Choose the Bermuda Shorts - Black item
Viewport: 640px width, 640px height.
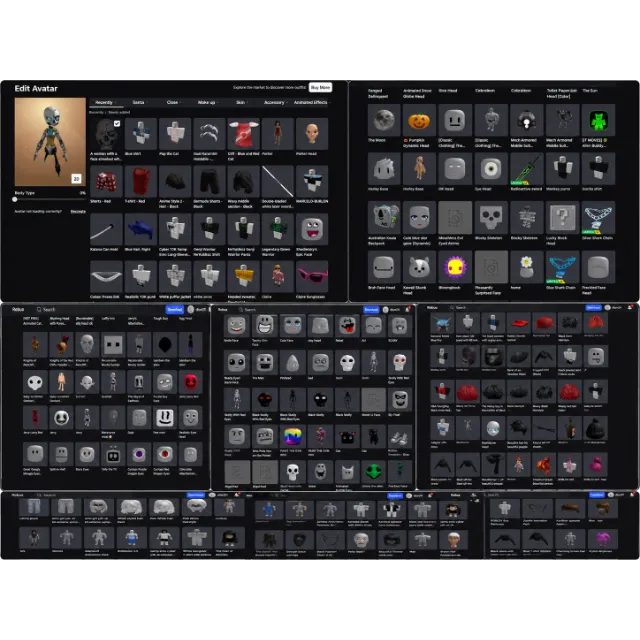[x=209, y=181]
